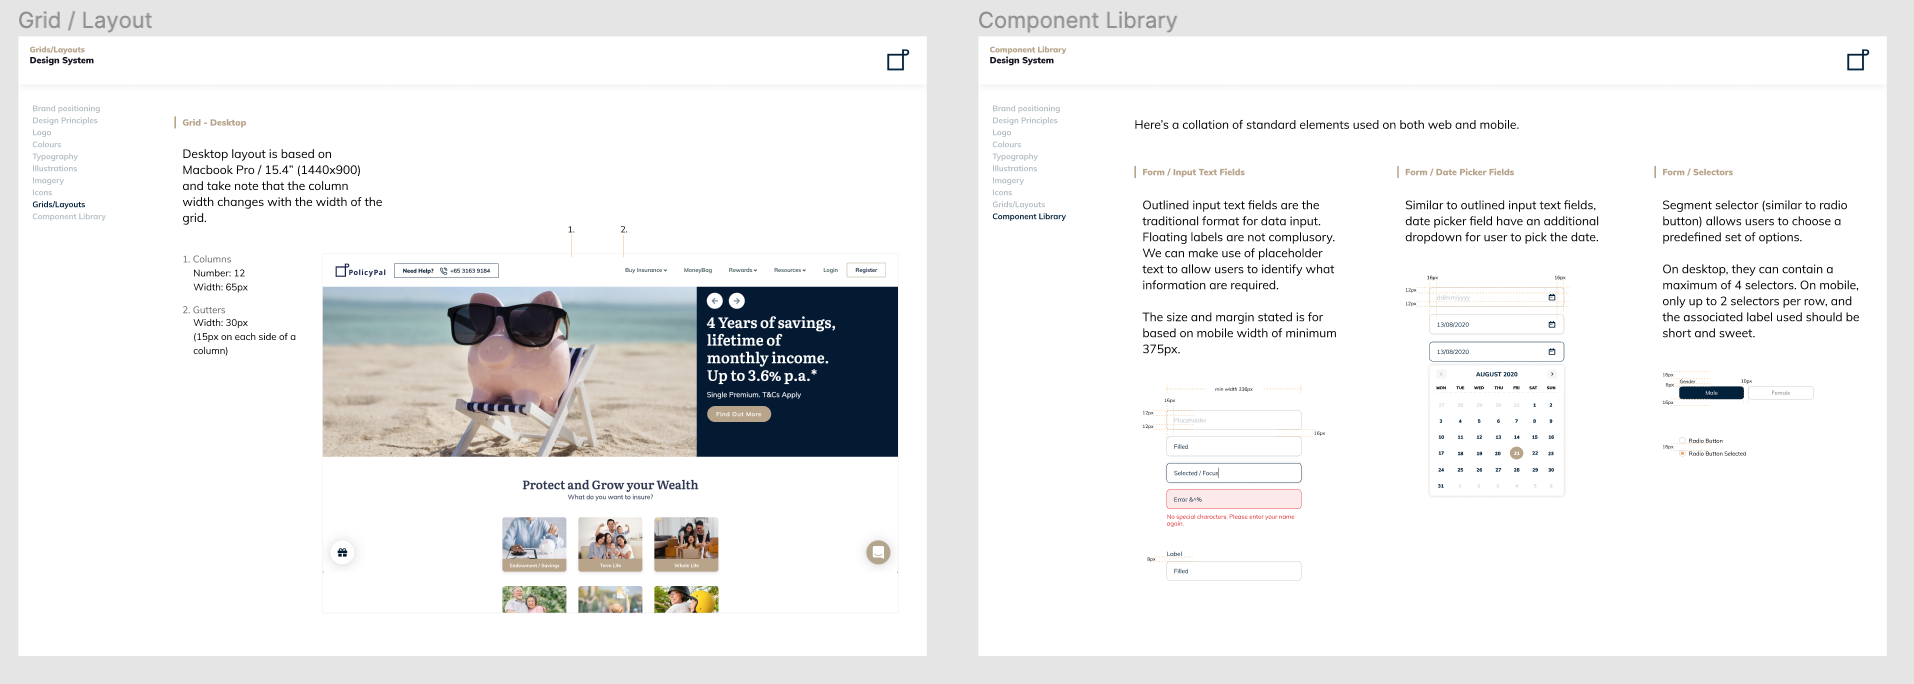Open Icons in Component Library sidebar
Image resolution: width=1914 pixels, height=684 pixels.
(x=1002, y=193)
